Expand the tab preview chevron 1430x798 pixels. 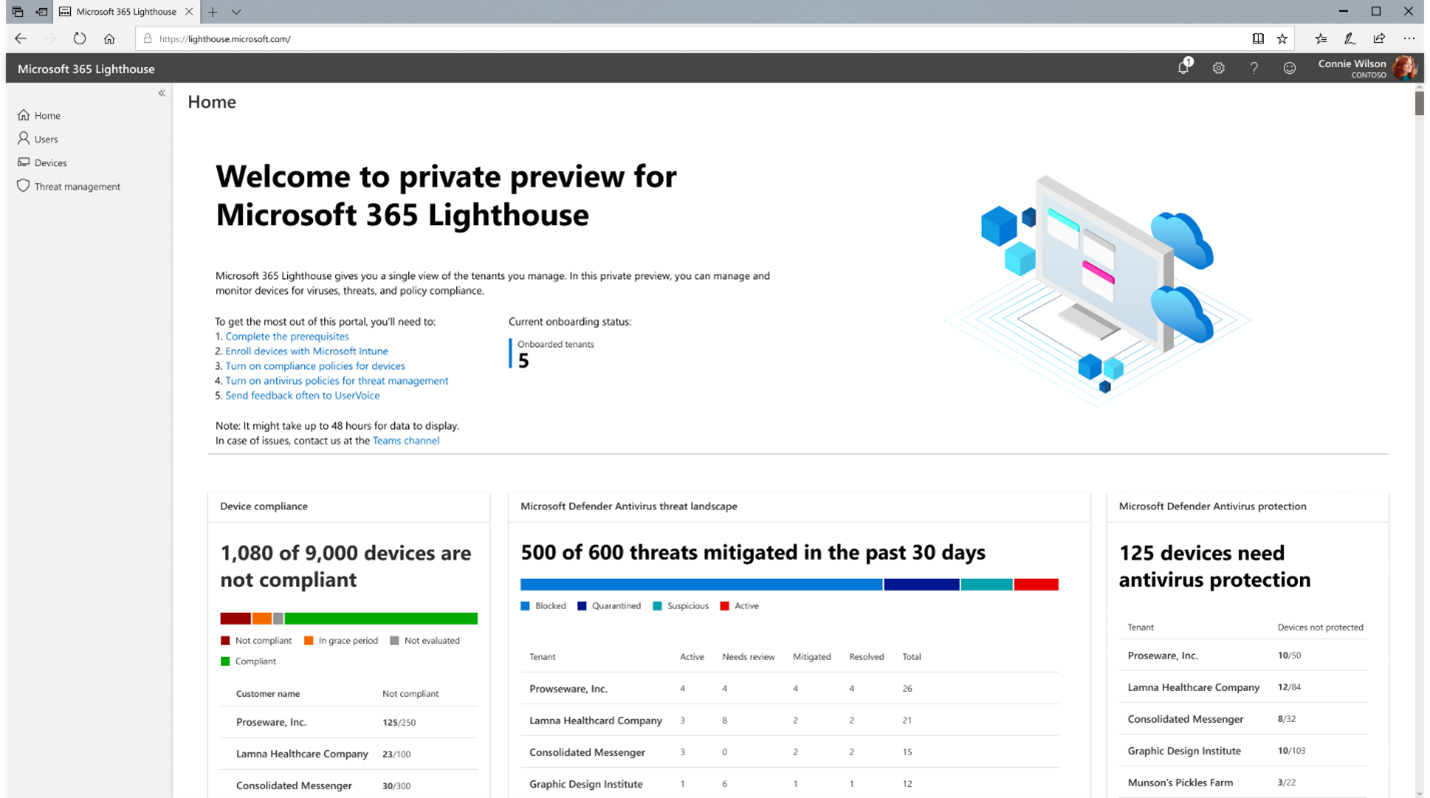[x=236, y=12]
